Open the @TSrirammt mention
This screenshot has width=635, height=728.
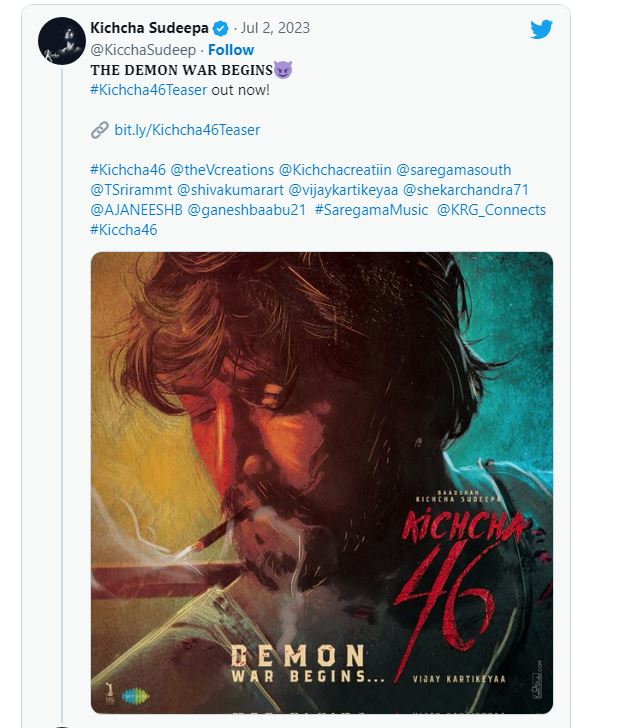(x=130, y=190)
